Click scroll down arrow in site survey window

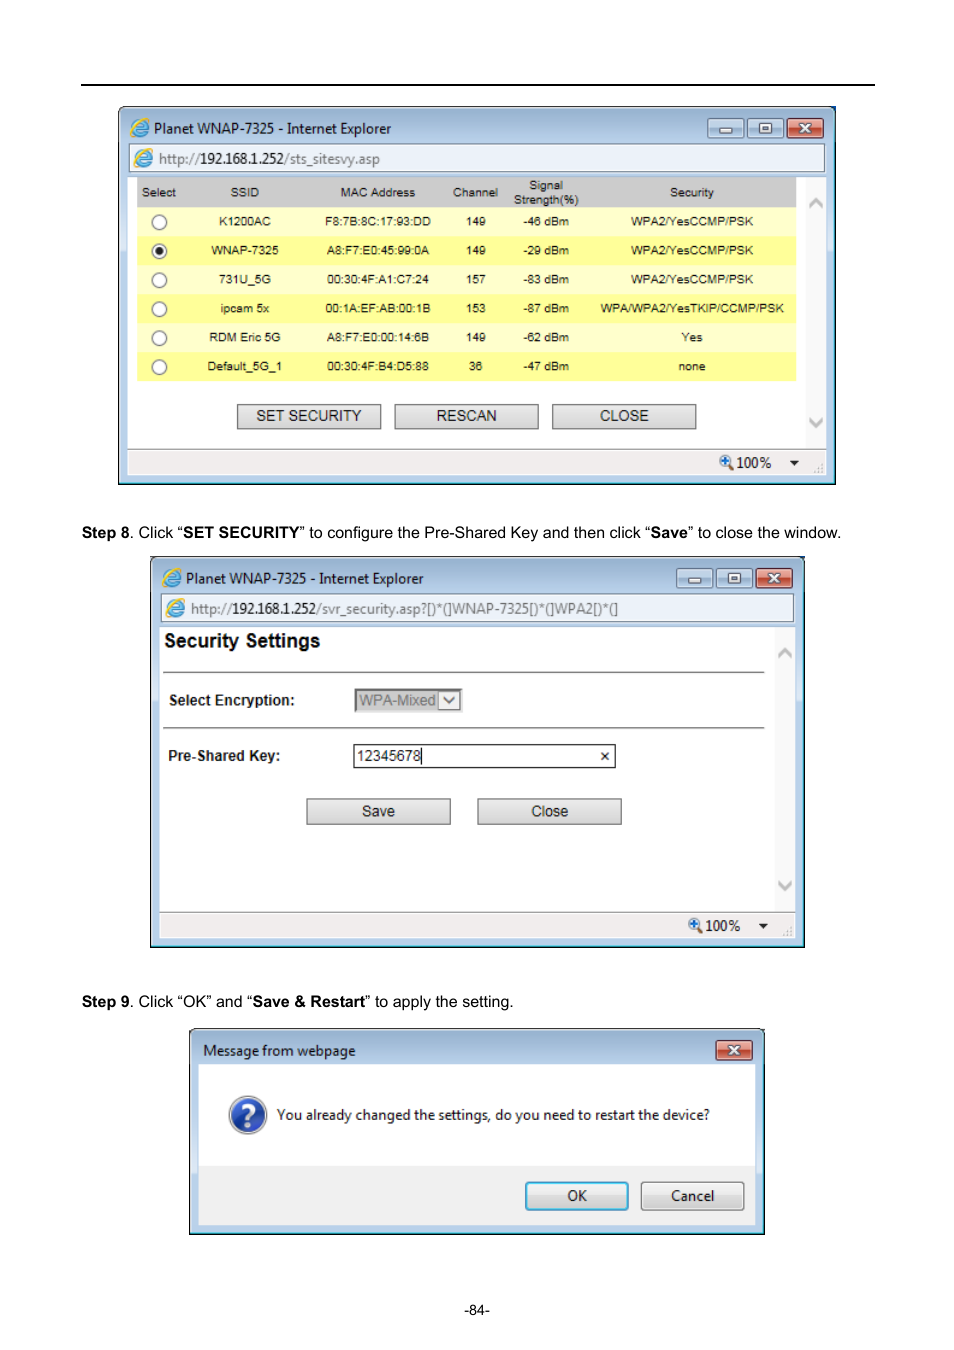click(816, 423)
